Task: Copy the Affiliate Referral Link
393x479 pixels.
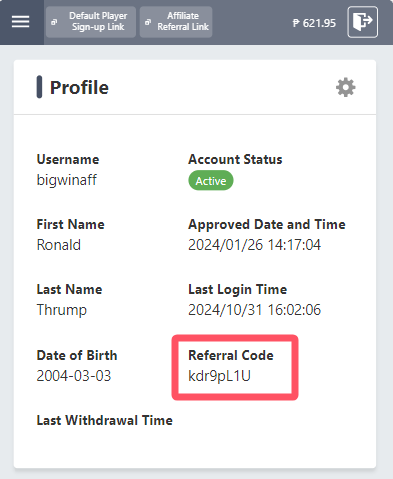Action: 176,22
